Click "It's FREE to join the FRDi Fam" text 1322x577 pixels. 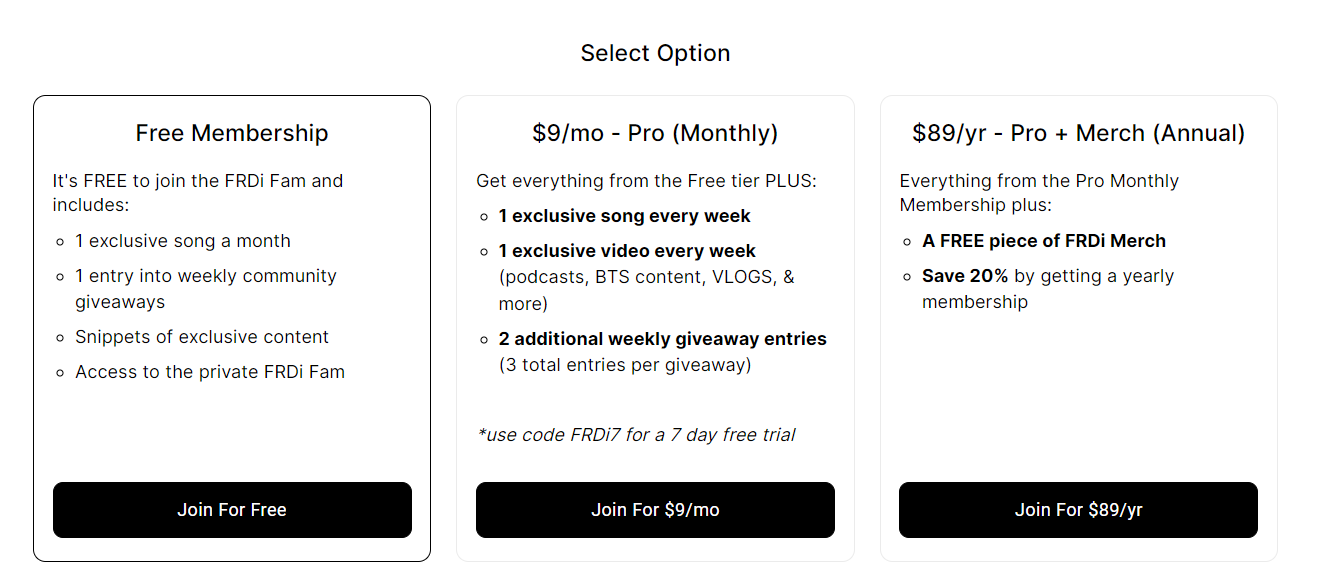pos(198,181)
